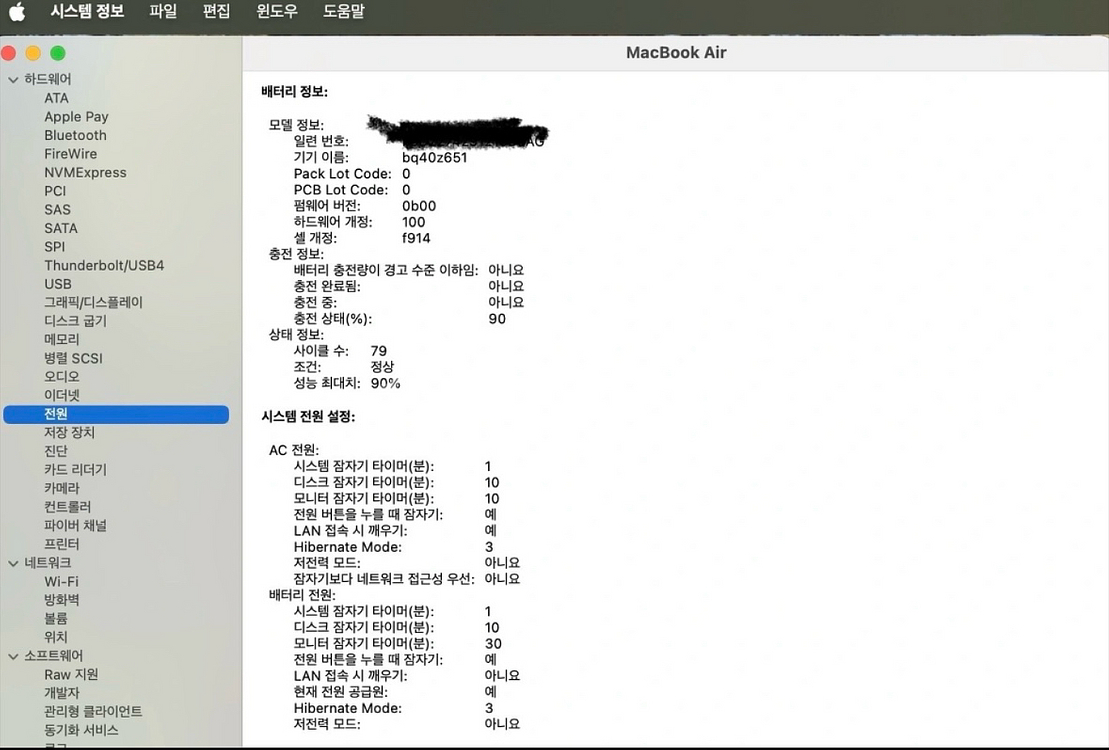Click the 성능 최대치 value 90%
Viewport: 1109px width, 750px height.
[385, 383]
